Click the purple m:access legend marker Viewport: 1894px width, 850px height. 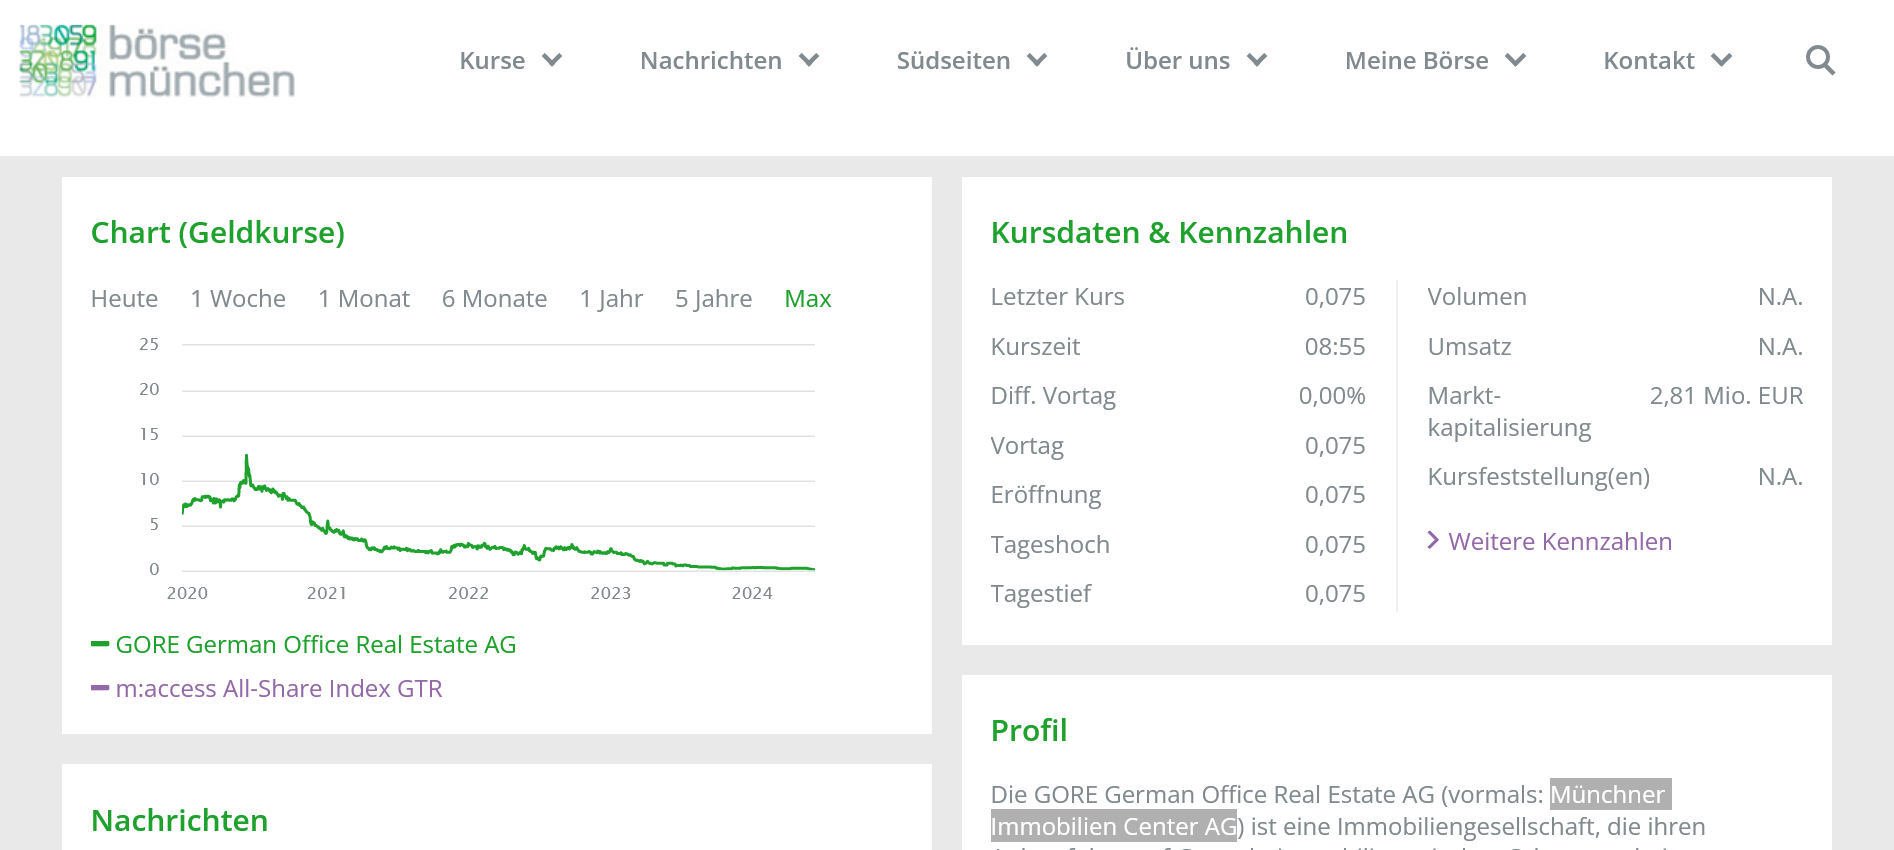point(100,688)
